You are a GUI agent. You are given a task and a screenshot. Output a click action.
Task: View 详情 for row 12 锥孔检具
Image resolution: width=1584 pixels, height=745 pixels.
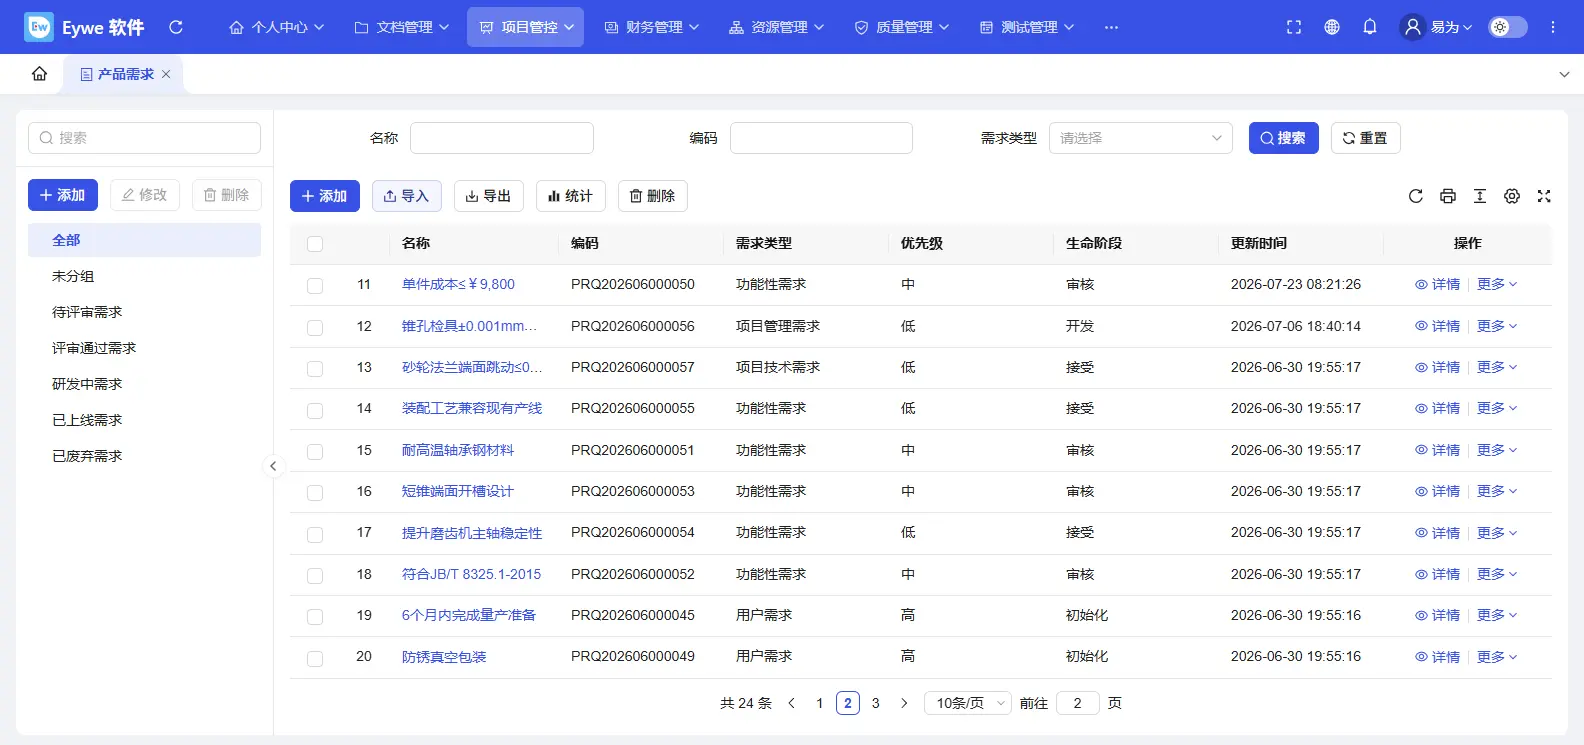(x=1437, y=326)
